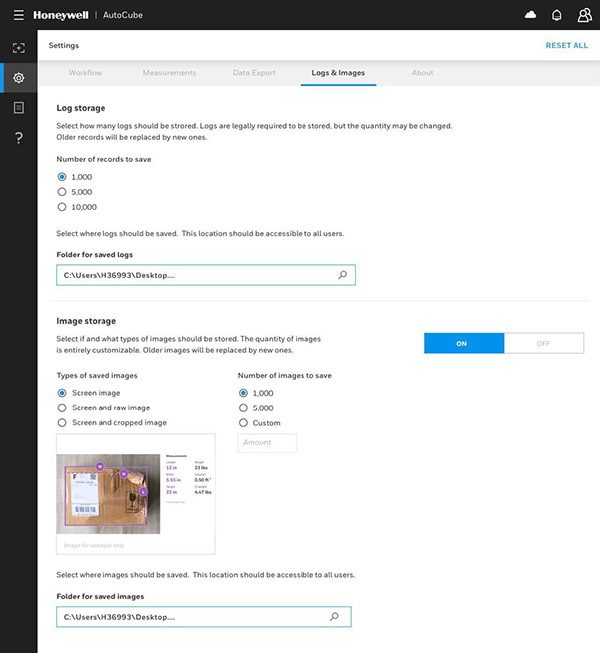Open the measurement scan sidebar icon
The image size is (600, 653).
[19, 48]
